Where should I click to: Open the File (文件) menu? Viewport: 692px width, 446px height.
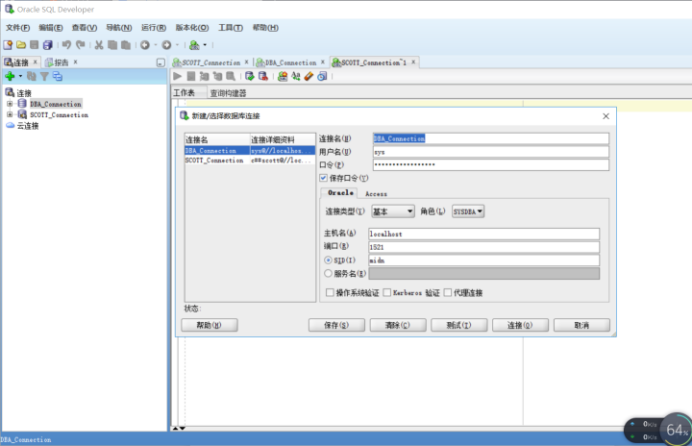[18, 27]
